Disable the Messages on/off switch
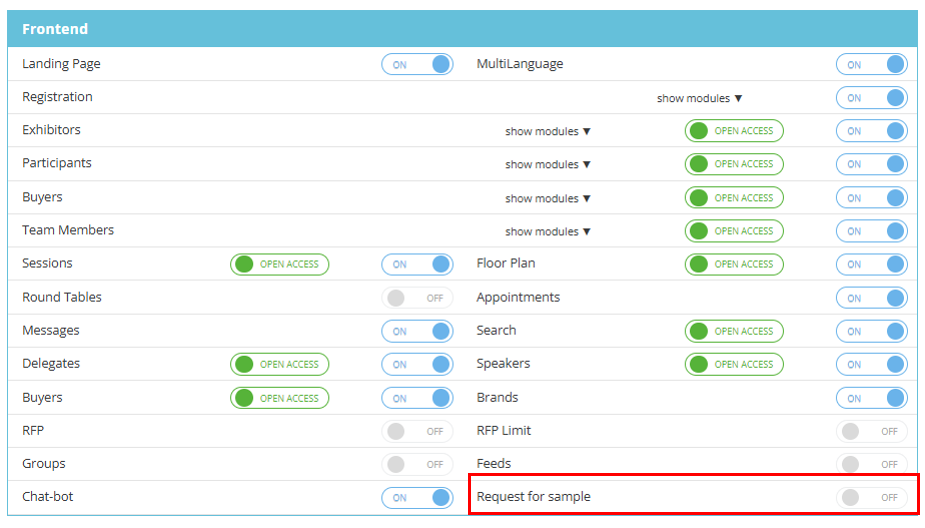Viewport: 925px width, 528px height. point(417,331)
